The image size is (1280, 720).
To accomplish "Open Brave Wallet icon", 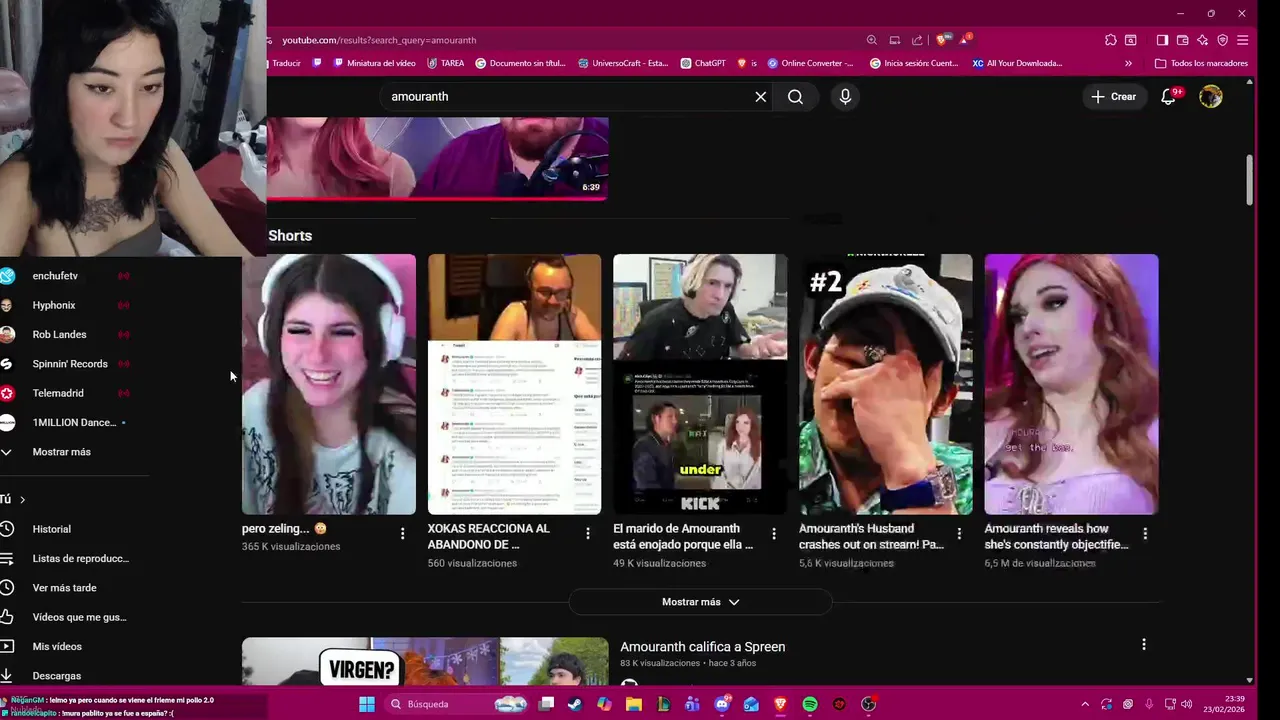I will 1182,40.
